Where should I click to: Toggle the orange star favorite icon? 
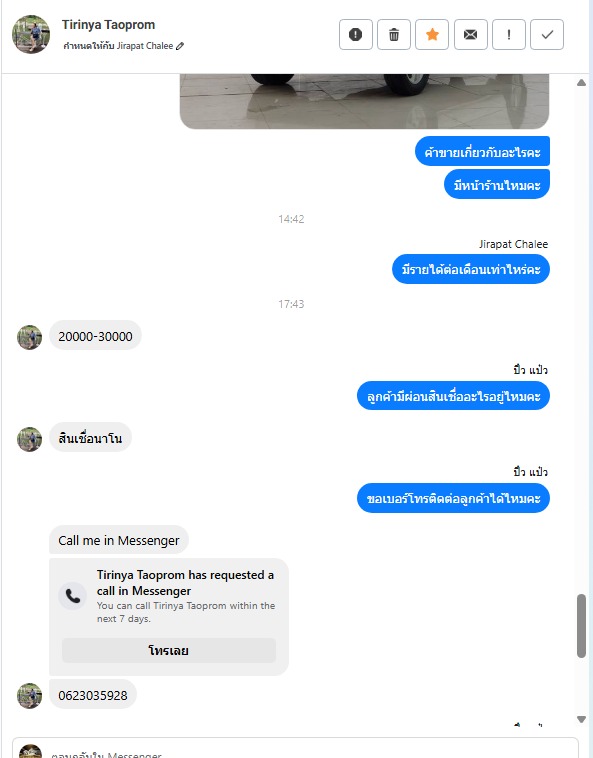[432, 35]
